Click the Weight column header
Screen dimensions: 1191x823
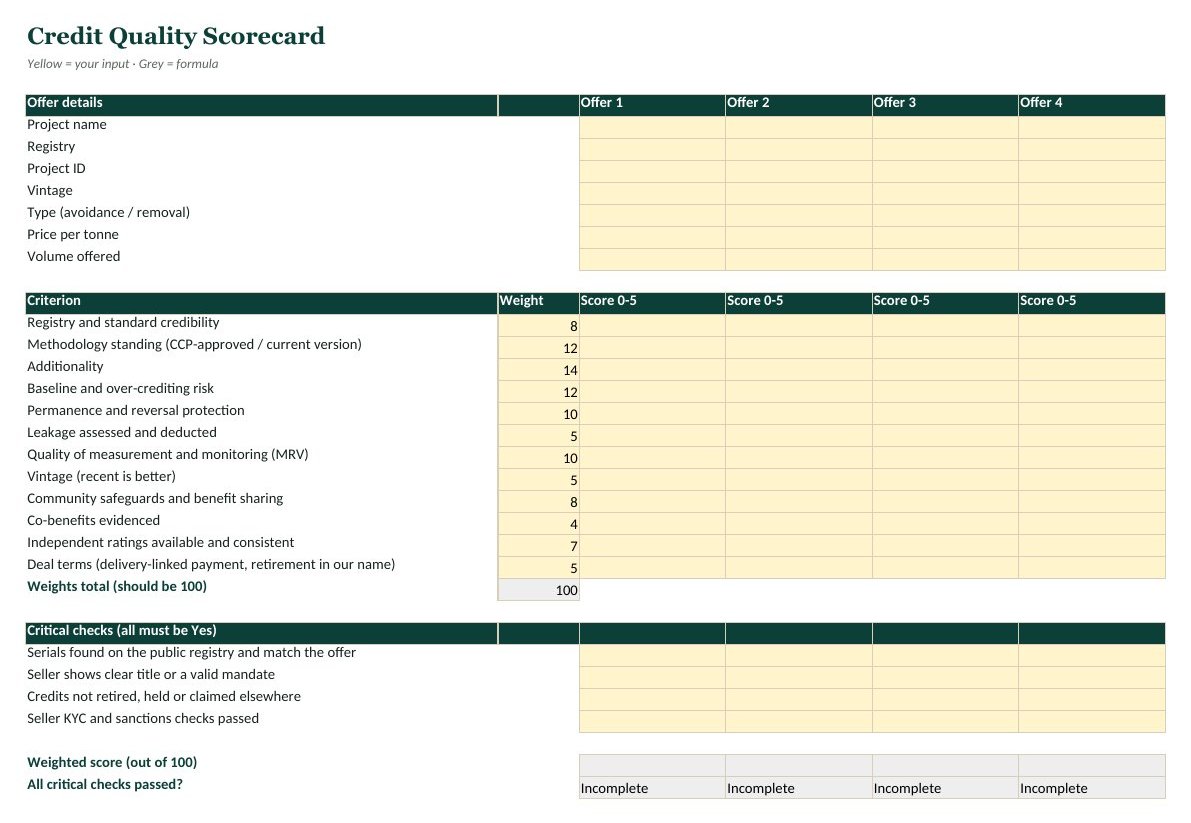click(539, 304)
